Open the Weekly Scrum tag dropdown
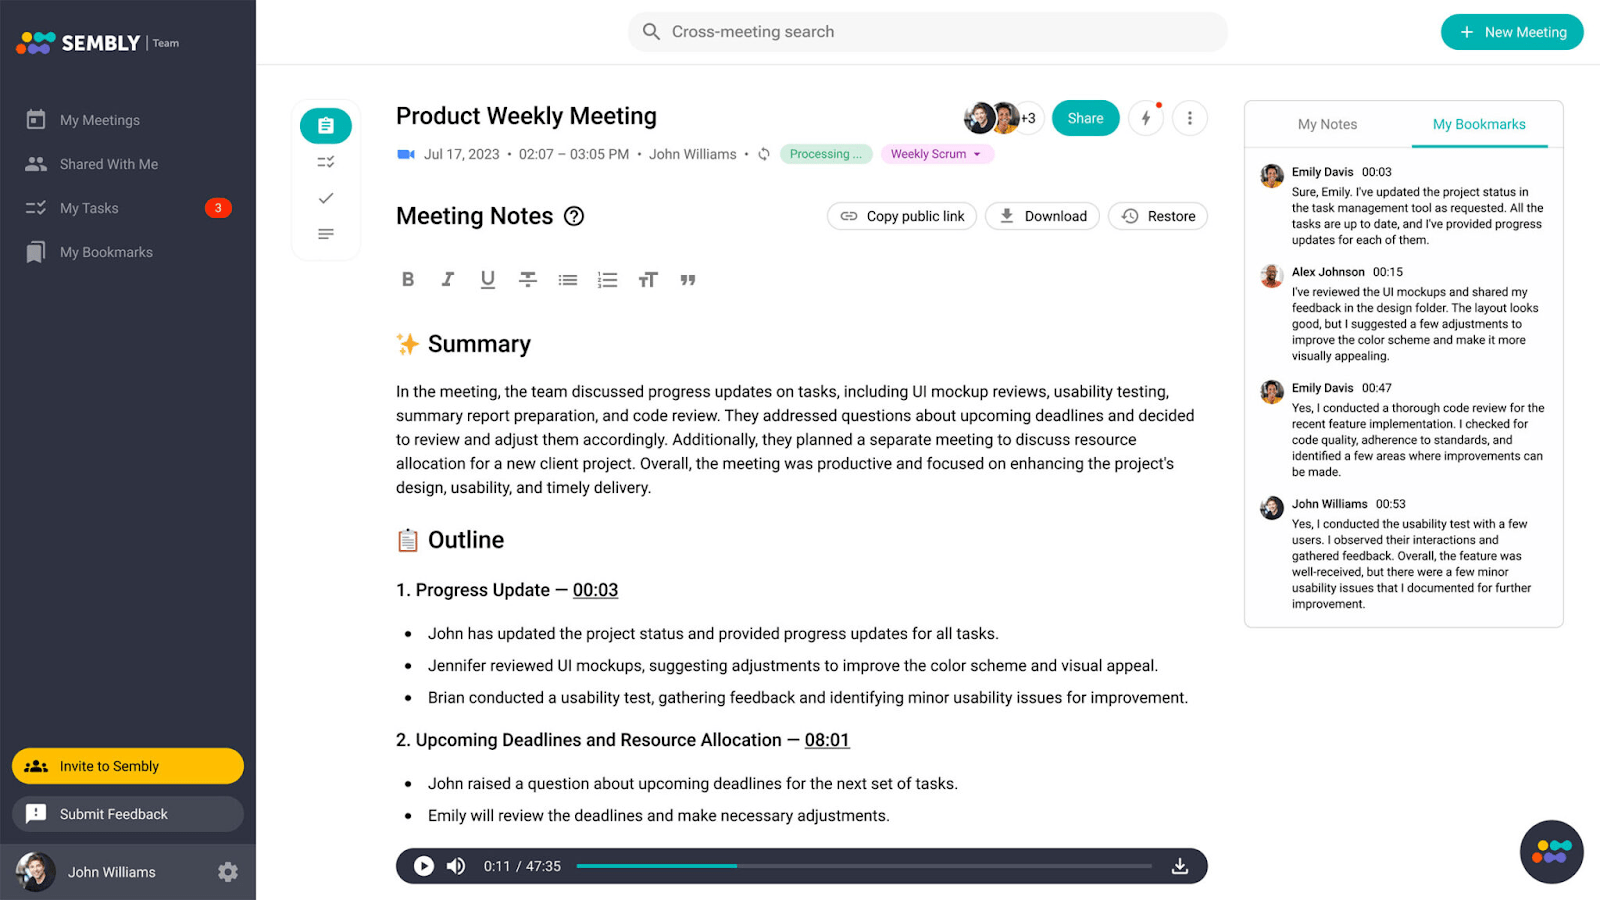This screenshot has width=1600, height=900. pos(936,153)
